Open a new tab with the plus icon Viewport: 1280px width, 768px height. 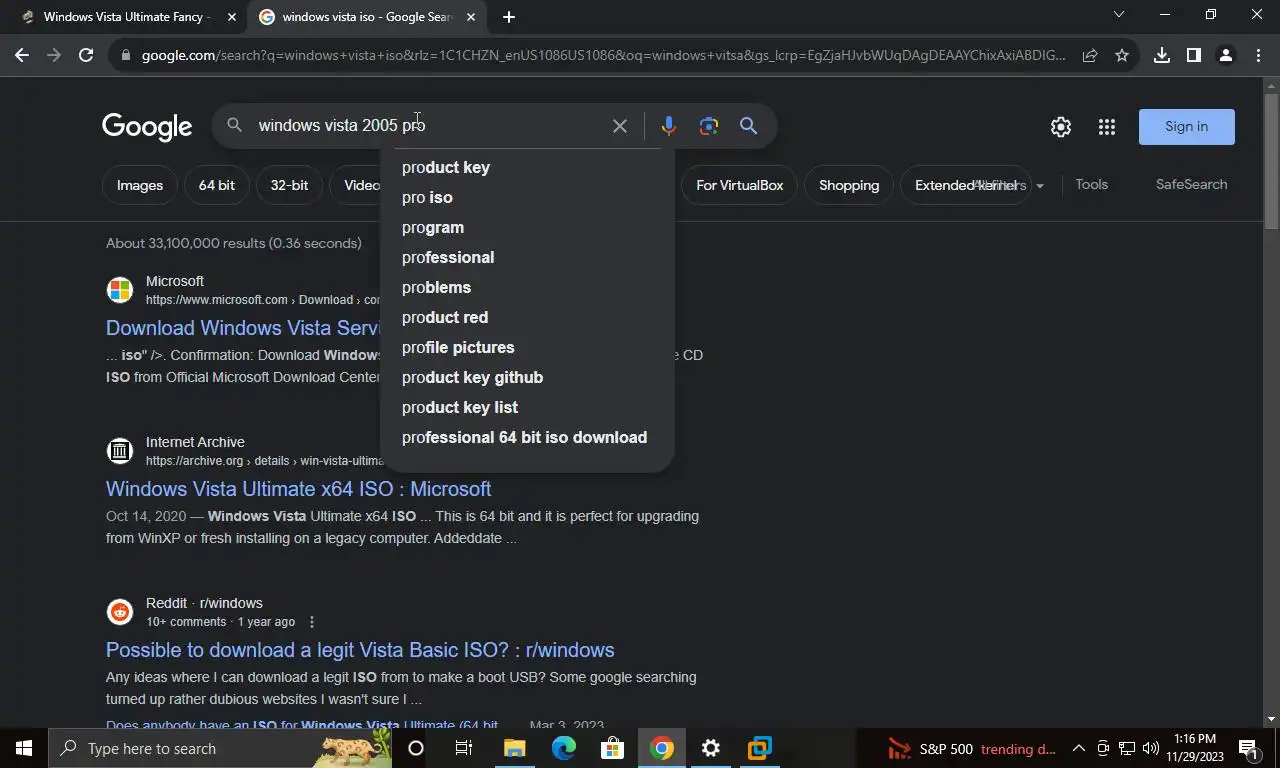[509, 17]
